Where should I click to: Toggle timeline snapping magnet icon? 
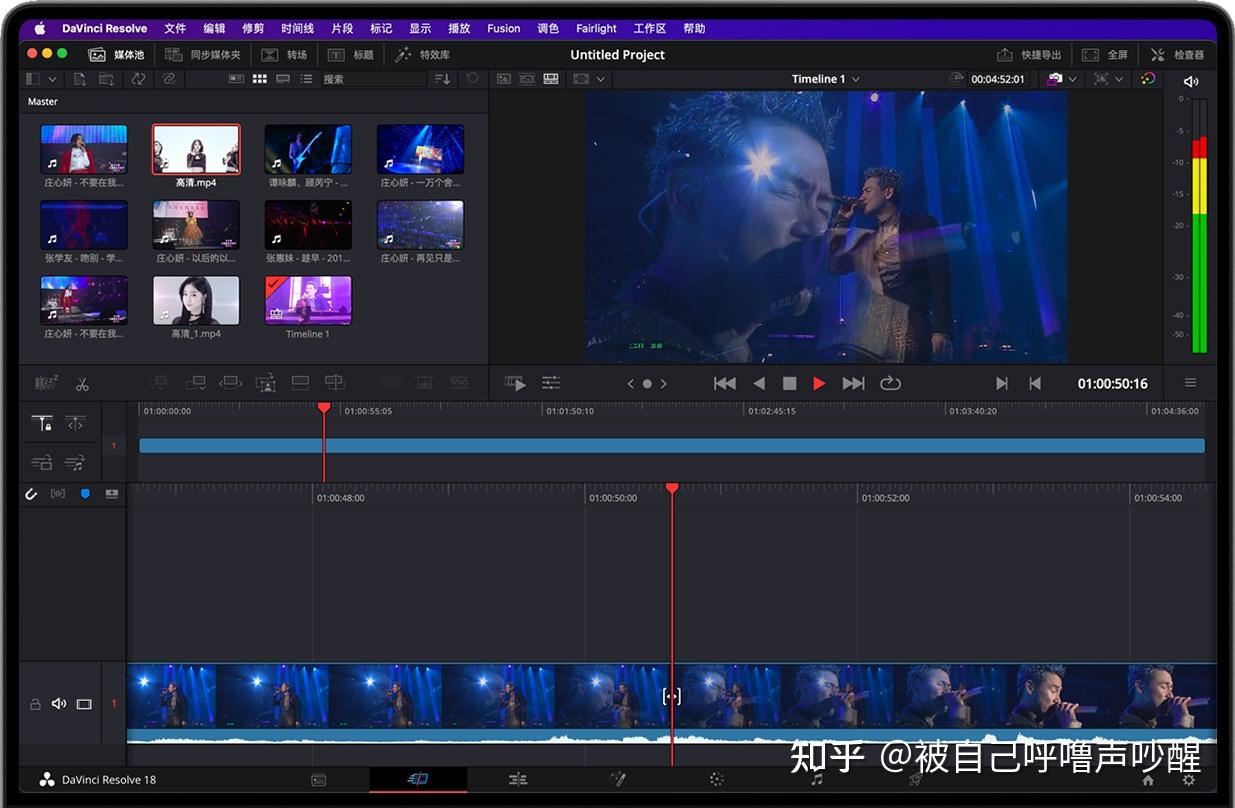tap(31, 494)
